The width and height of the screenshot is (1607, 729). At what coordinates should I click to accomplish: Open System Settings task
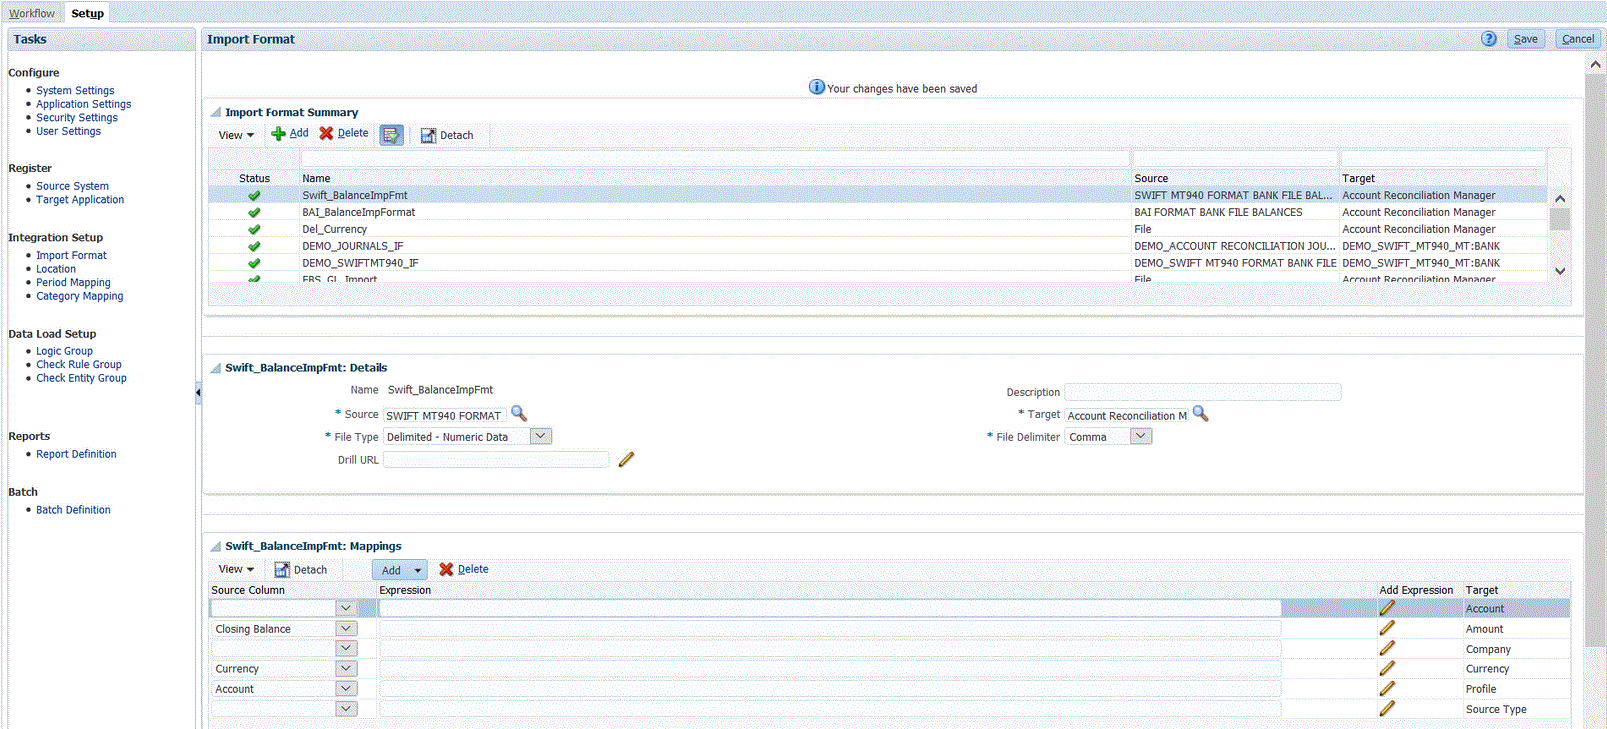pos(75,90)
